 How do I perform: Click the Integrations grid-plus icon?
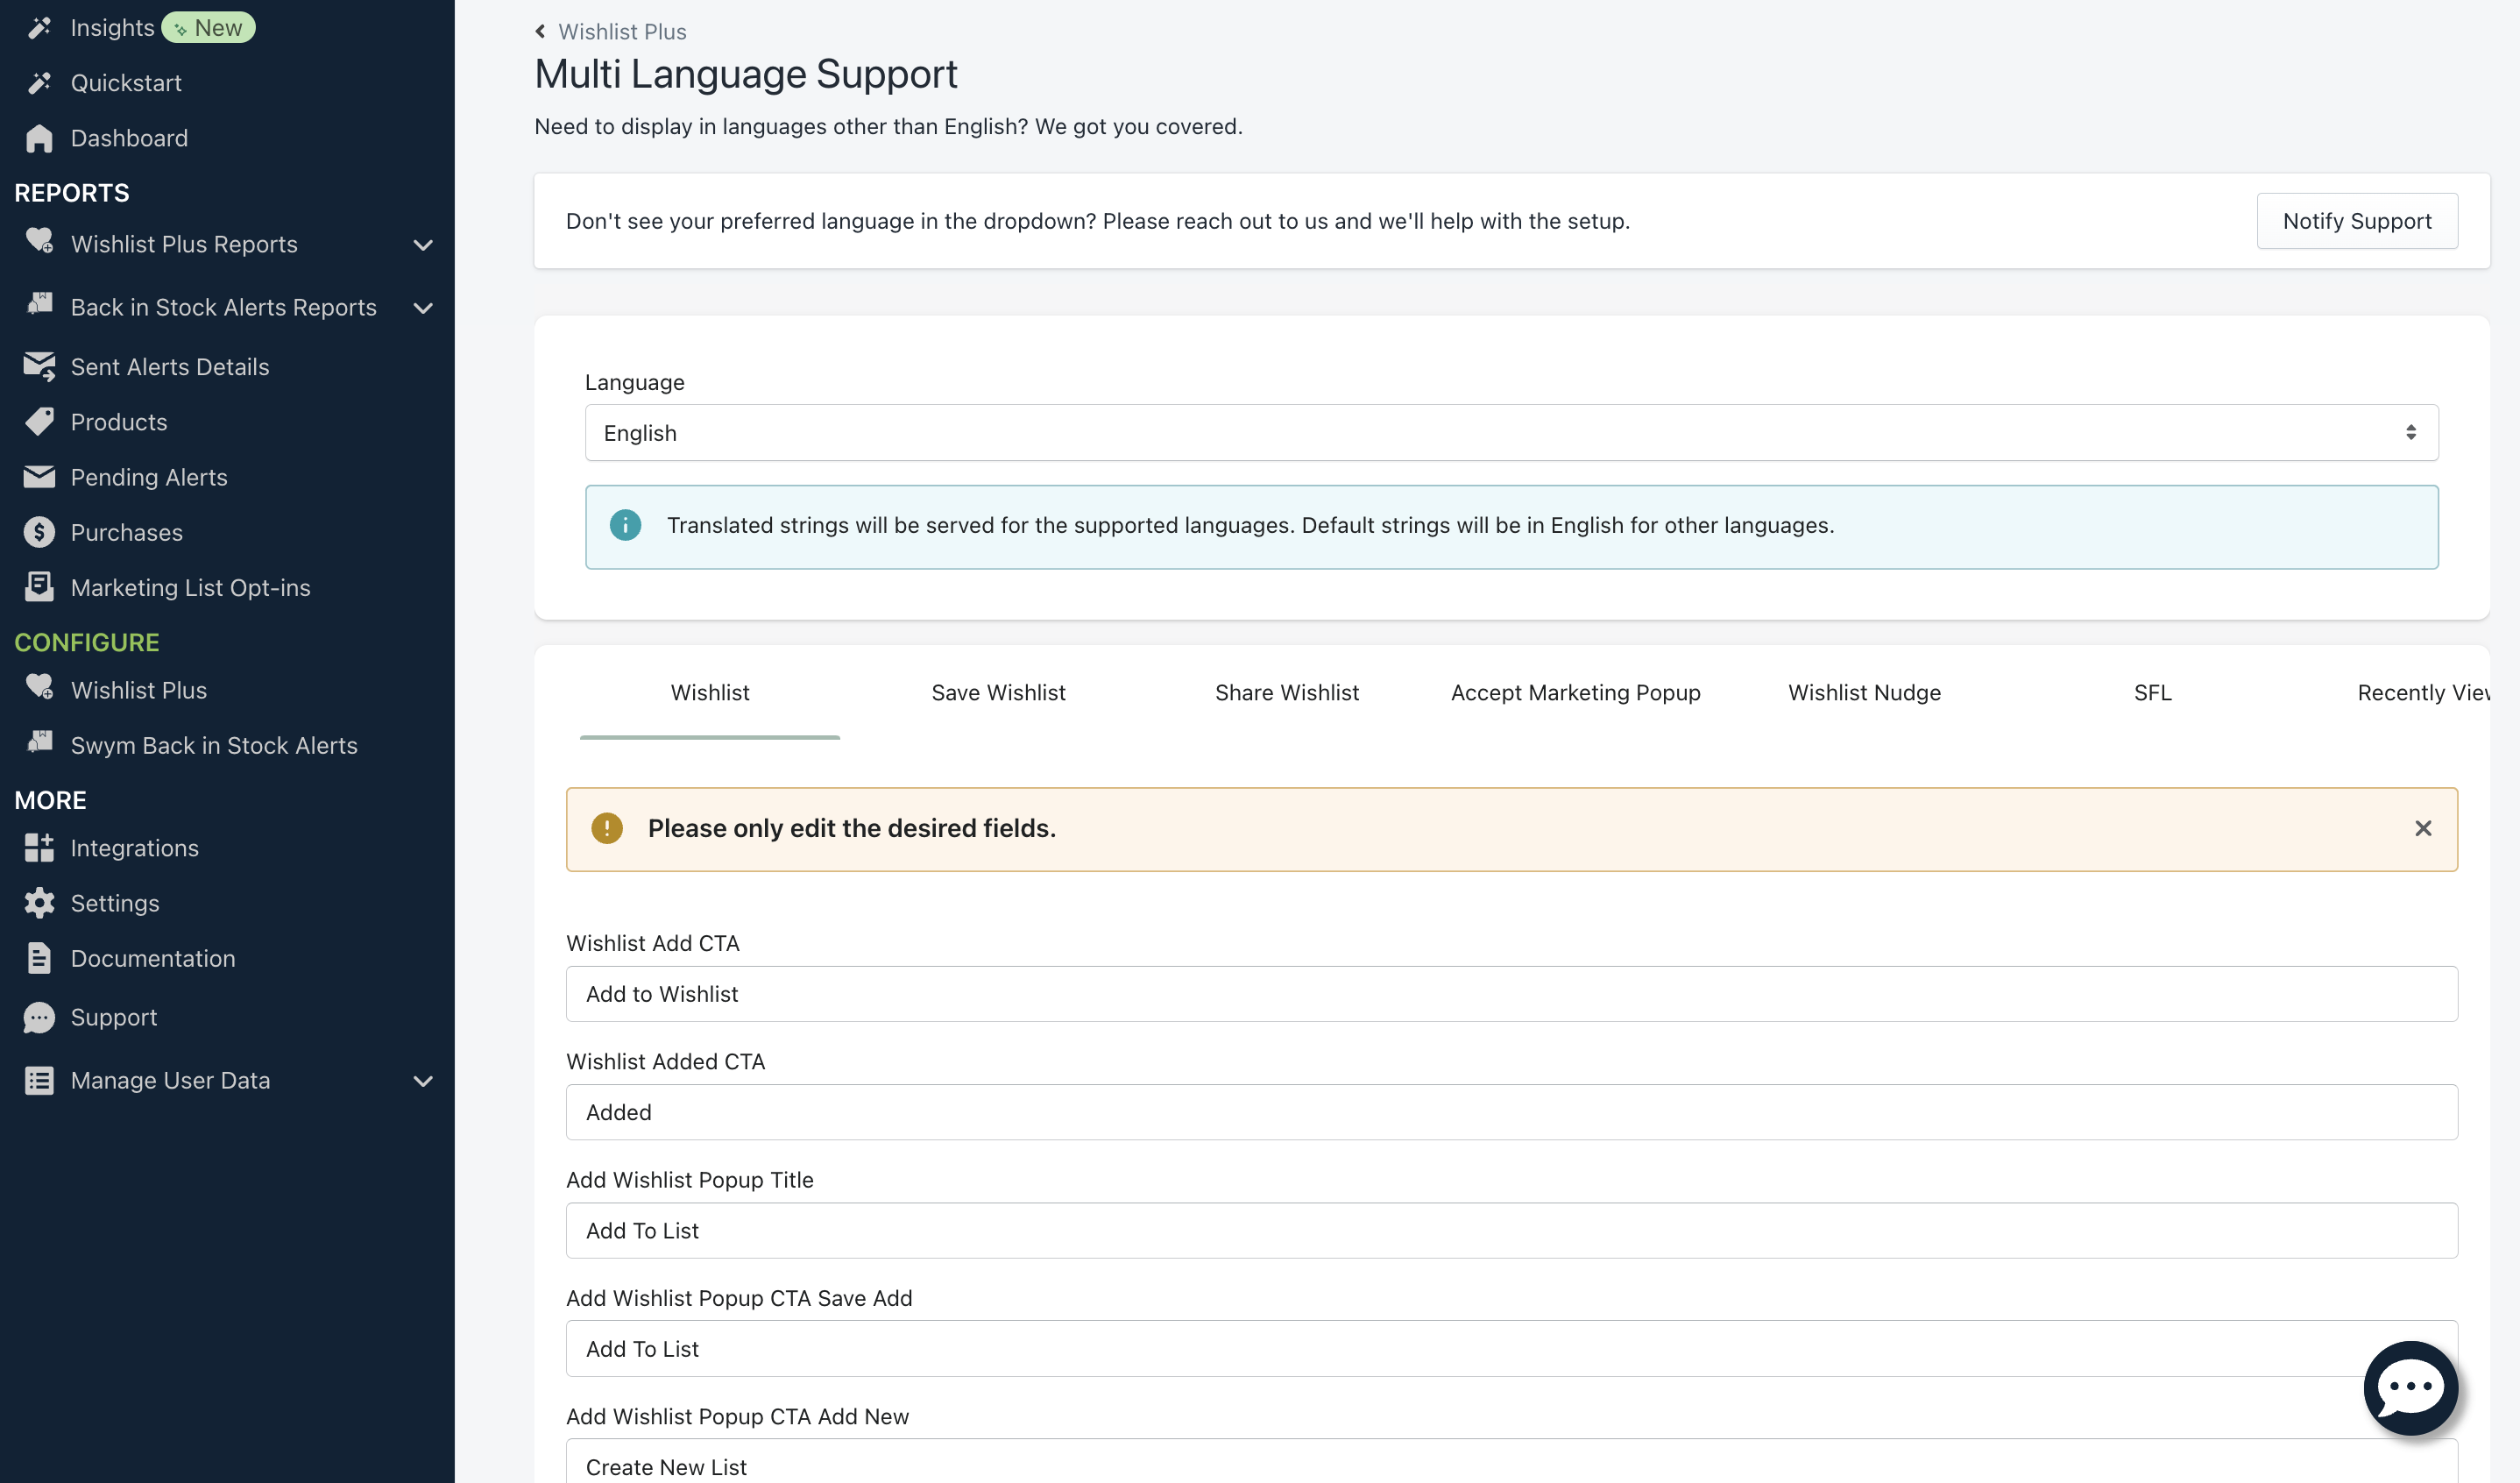[x=39, y=848]
